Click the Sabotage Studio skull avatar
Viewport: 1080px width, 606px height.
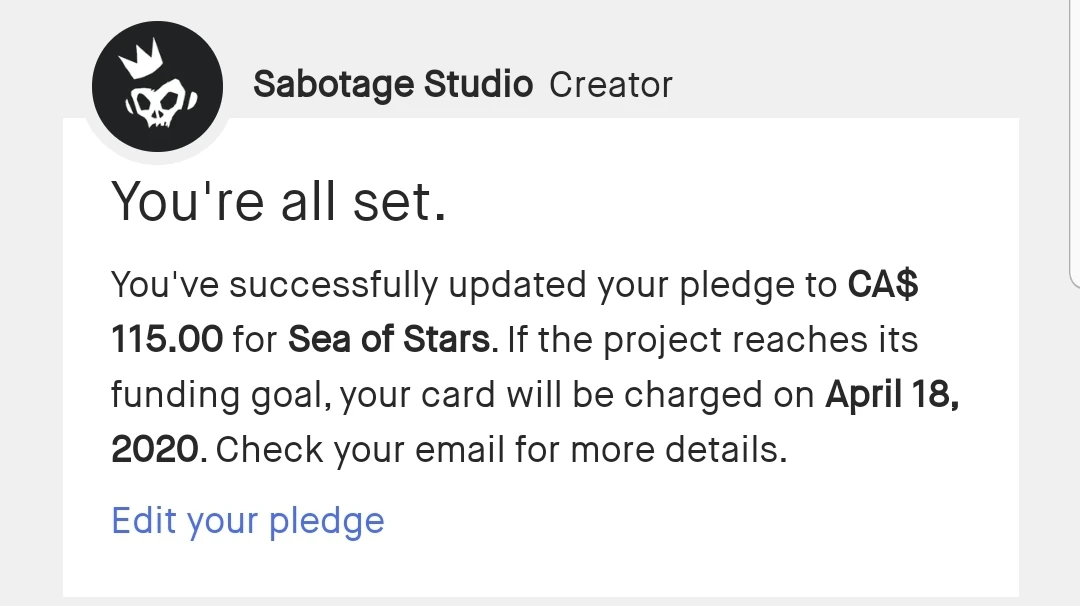tap(156, 86)
